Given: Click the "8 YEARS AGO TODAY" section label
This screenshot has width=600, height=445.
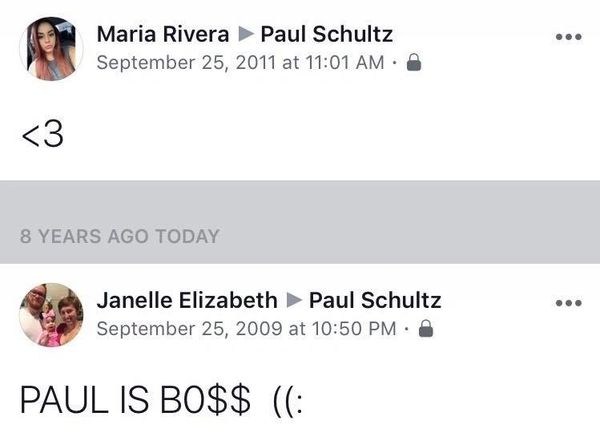Looking at the screenshot, I should [119, 237].
